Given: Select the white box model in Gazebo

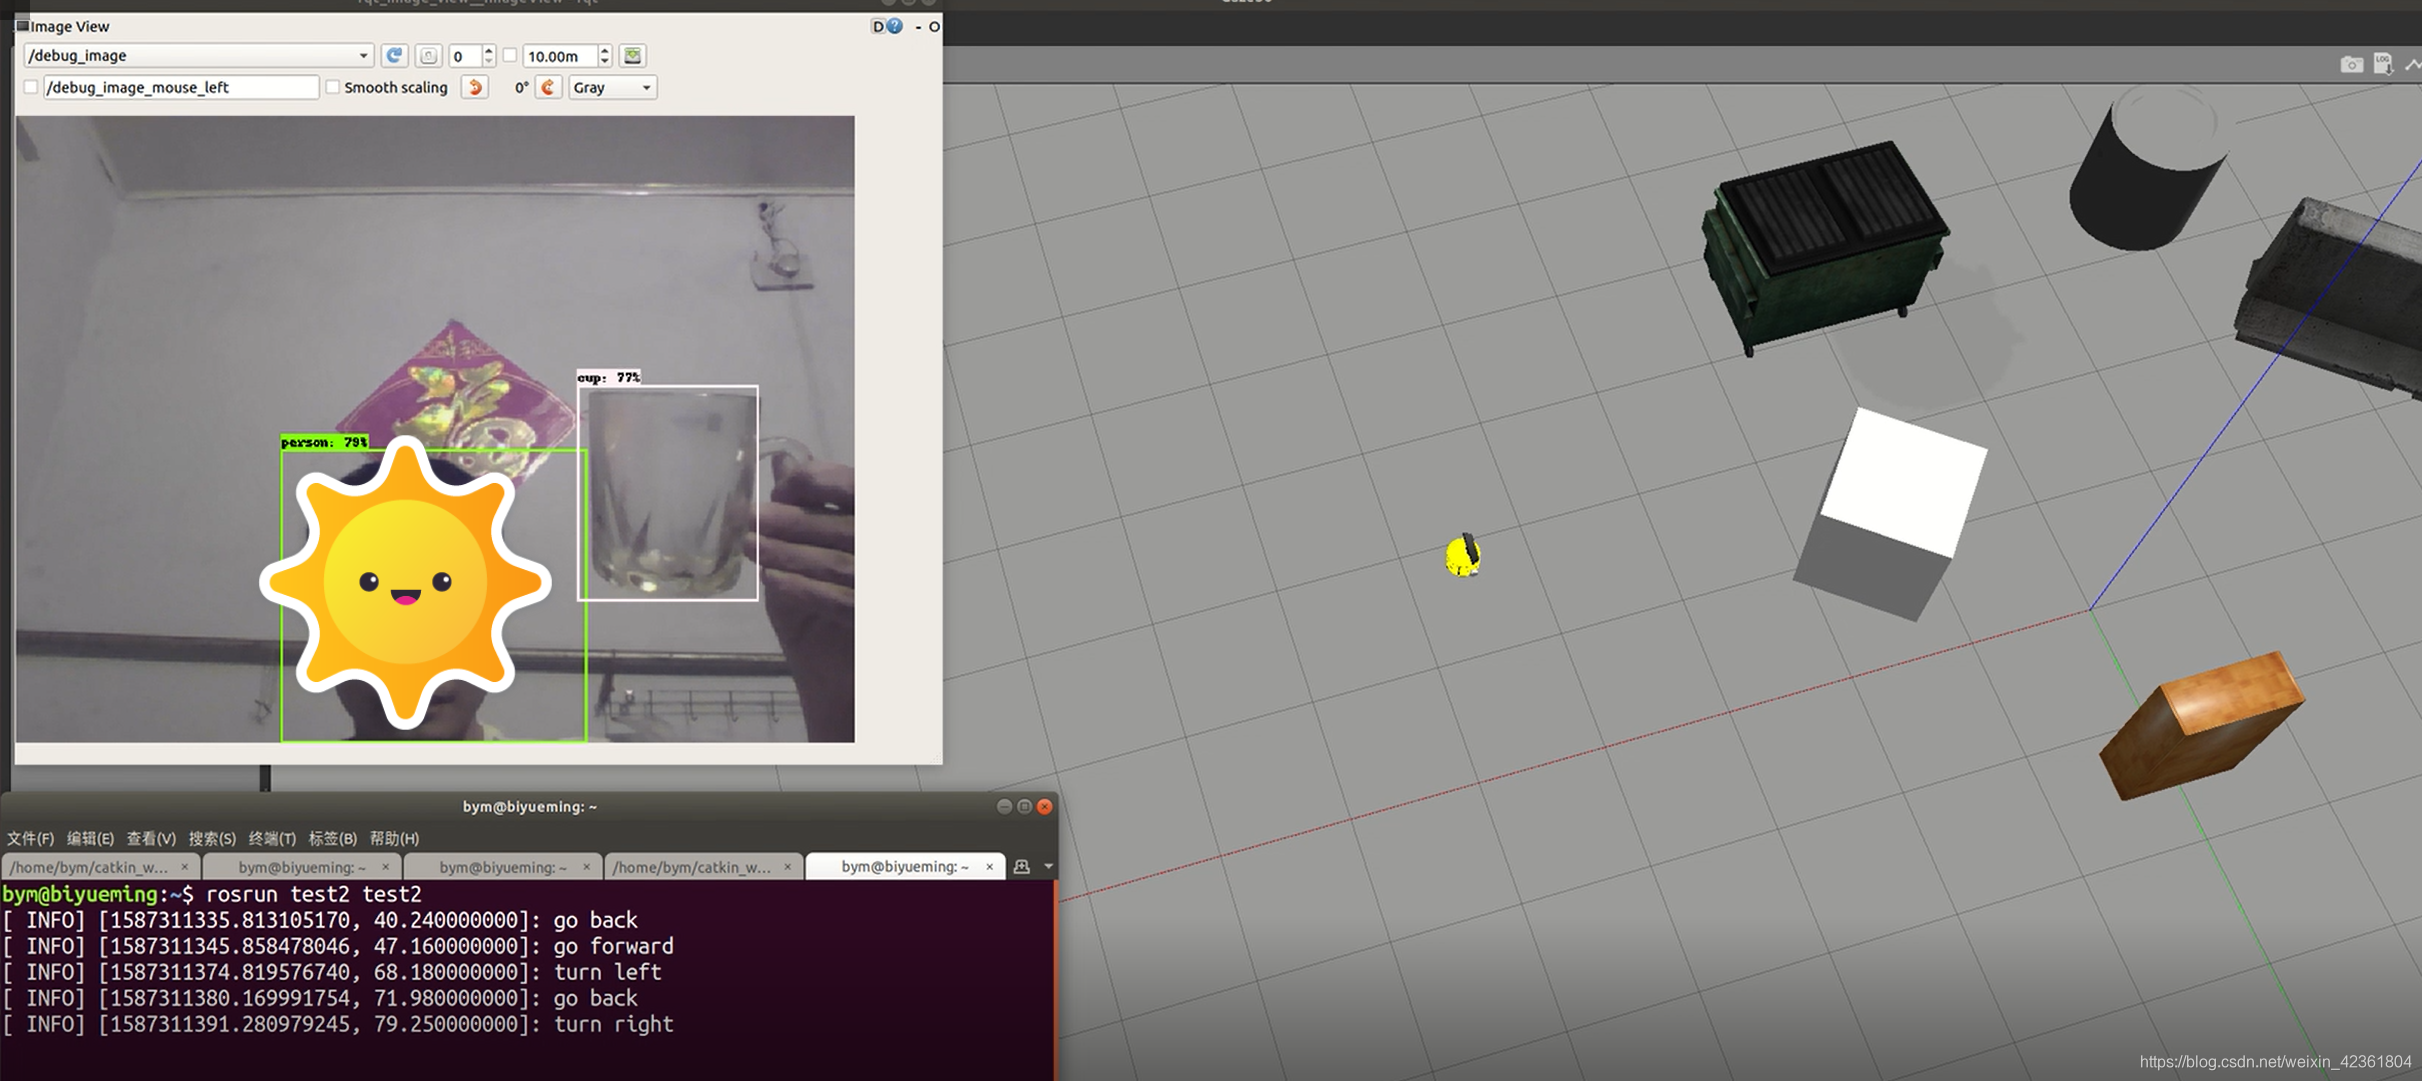Looking at the screenshot, I should pos(1890,514).
